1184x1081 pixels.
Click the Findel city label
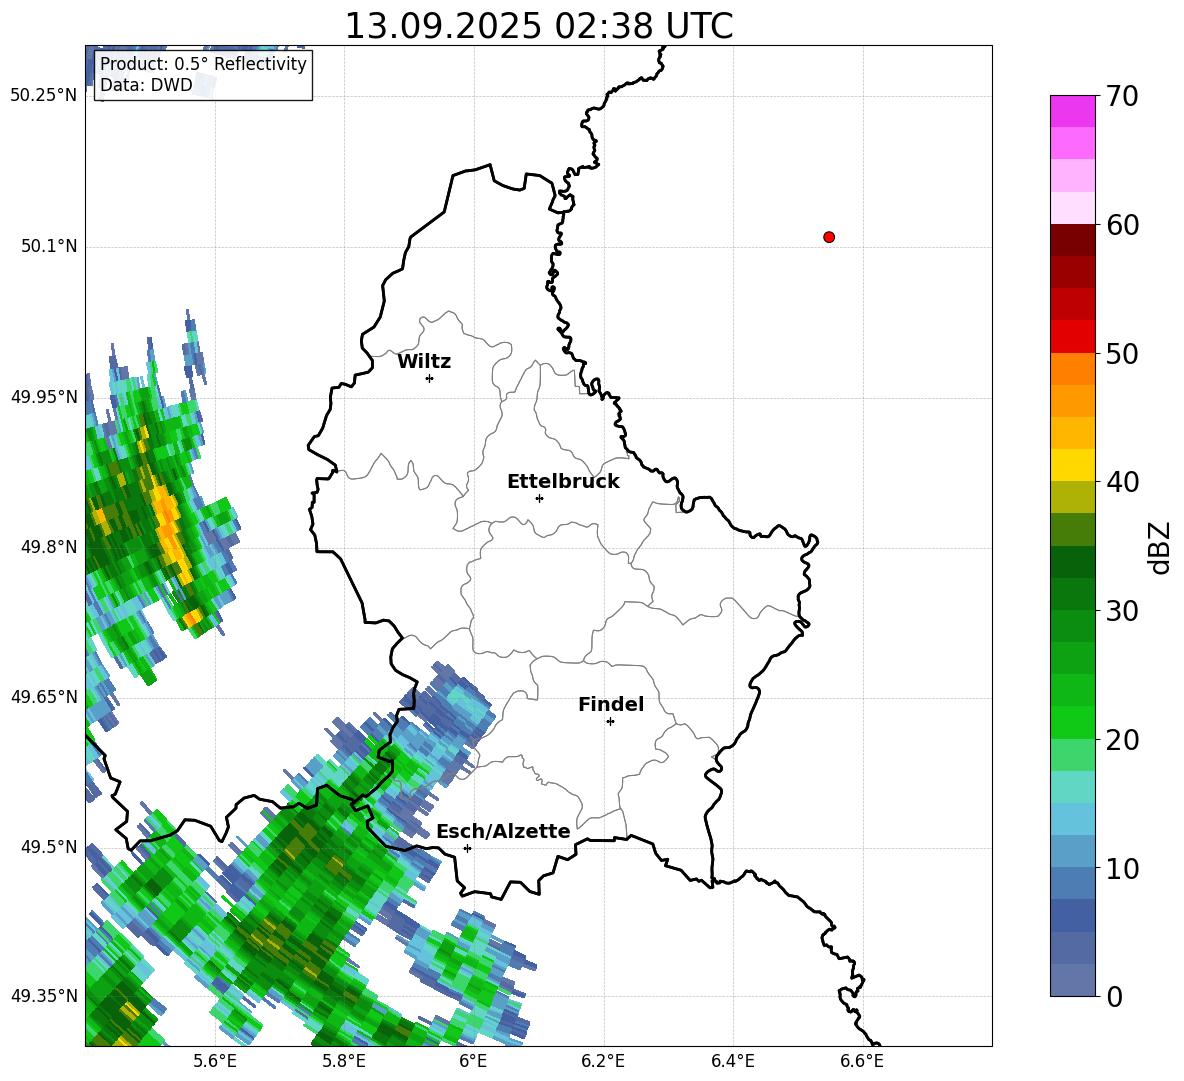(x=611, y=704)
